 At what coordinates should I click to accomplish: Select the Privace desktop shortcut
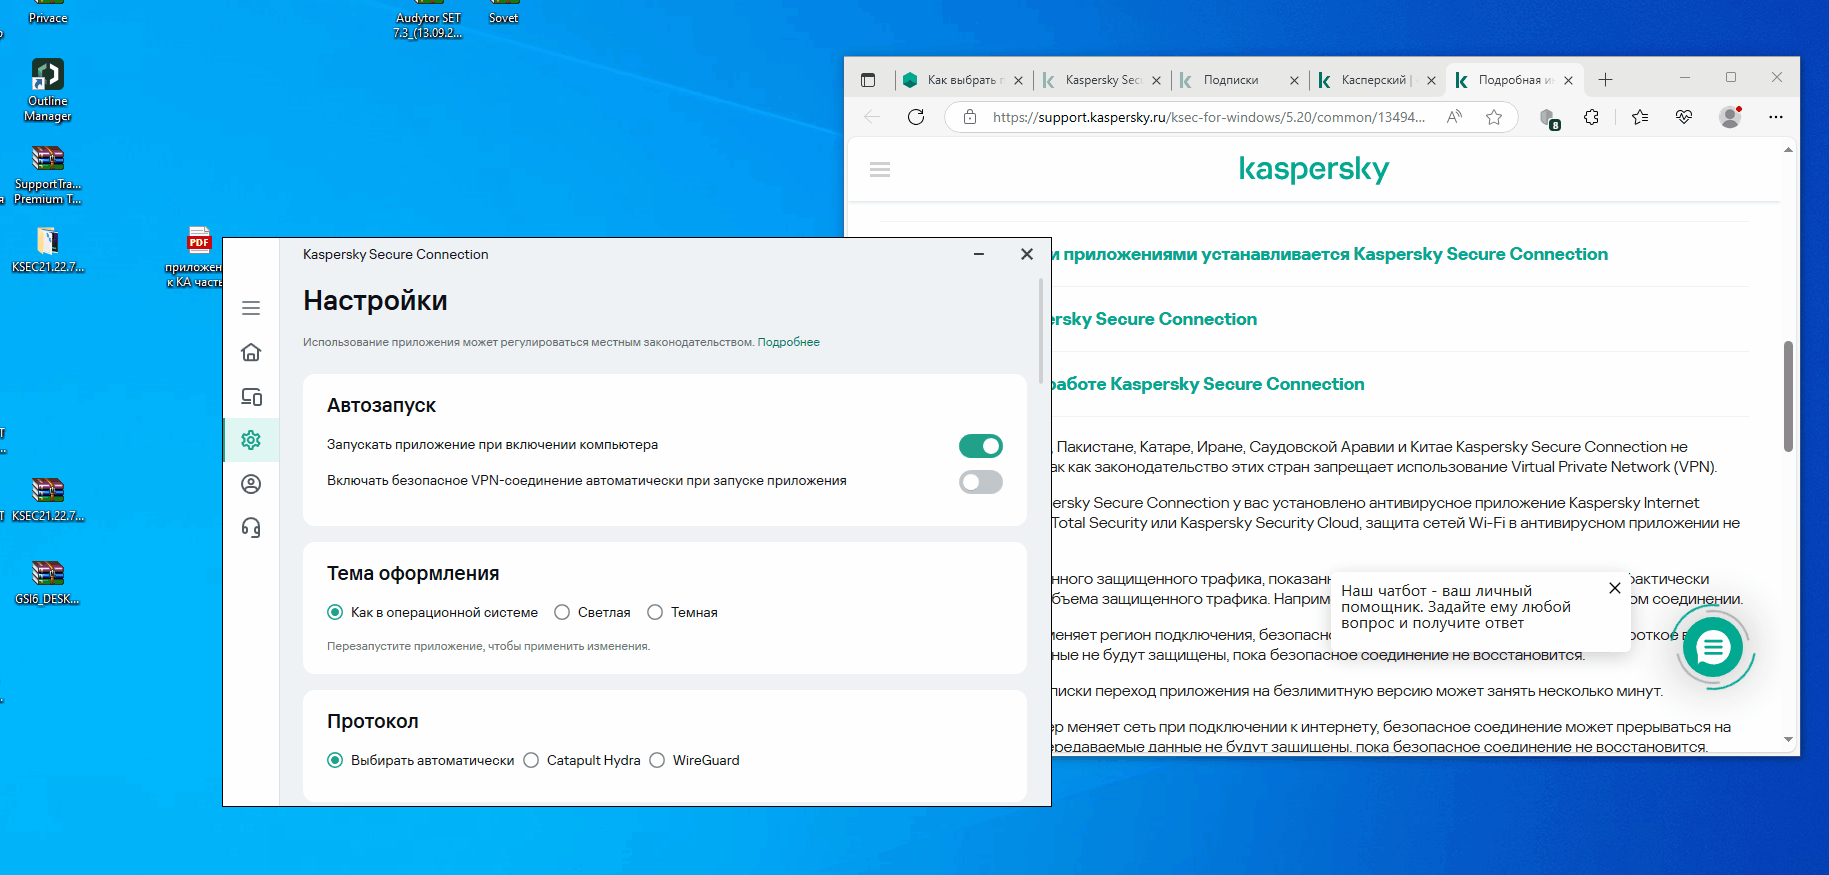[48, 12]
